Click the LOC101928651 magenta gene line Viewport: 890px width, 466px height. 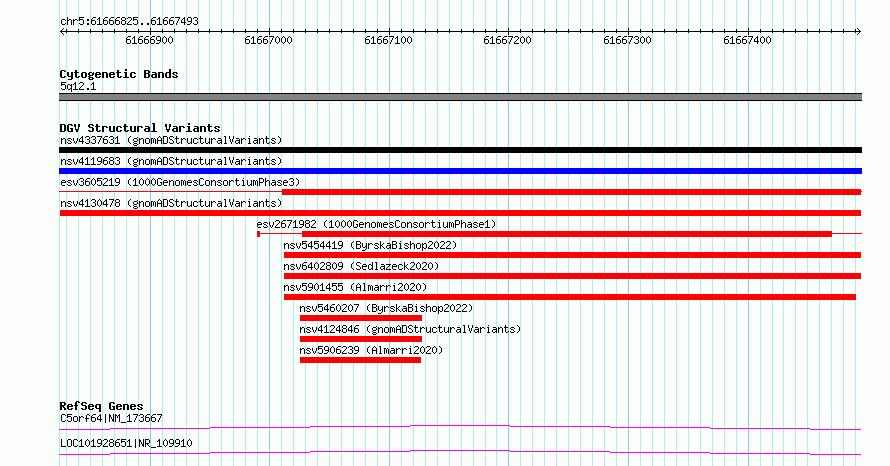pos(460,452)
